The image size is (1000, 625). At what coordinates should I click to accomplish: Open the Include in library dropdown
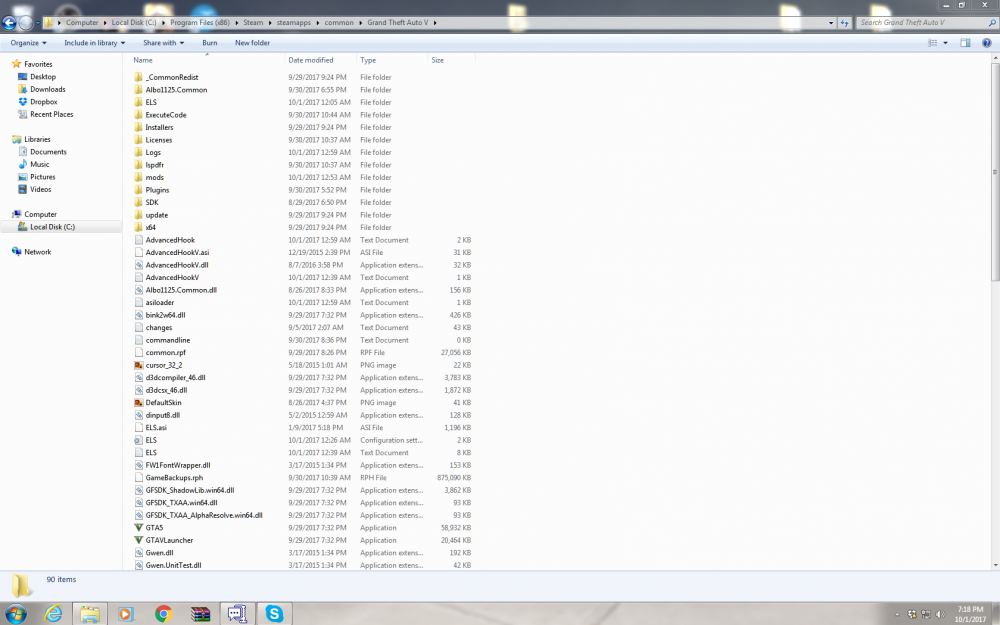coord(94,43)
